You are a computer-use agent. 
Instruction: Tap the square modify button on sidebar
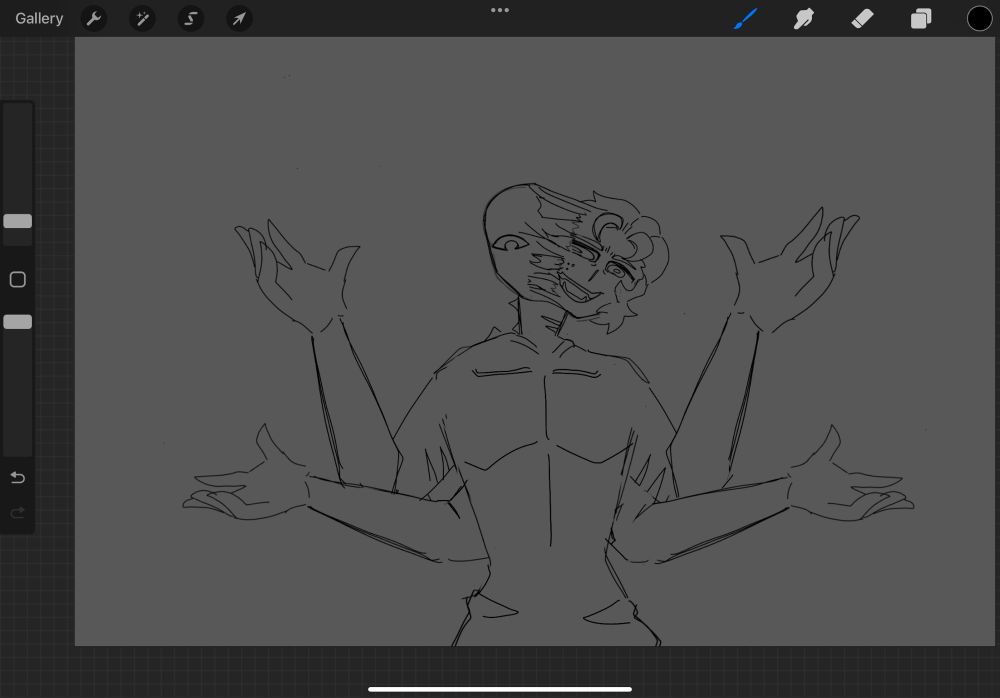(x=18, y=279)
